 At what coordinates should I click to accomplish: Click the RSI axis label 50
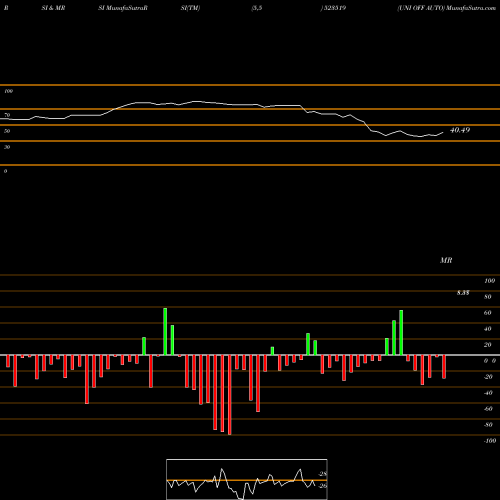[x=7, y=131]
